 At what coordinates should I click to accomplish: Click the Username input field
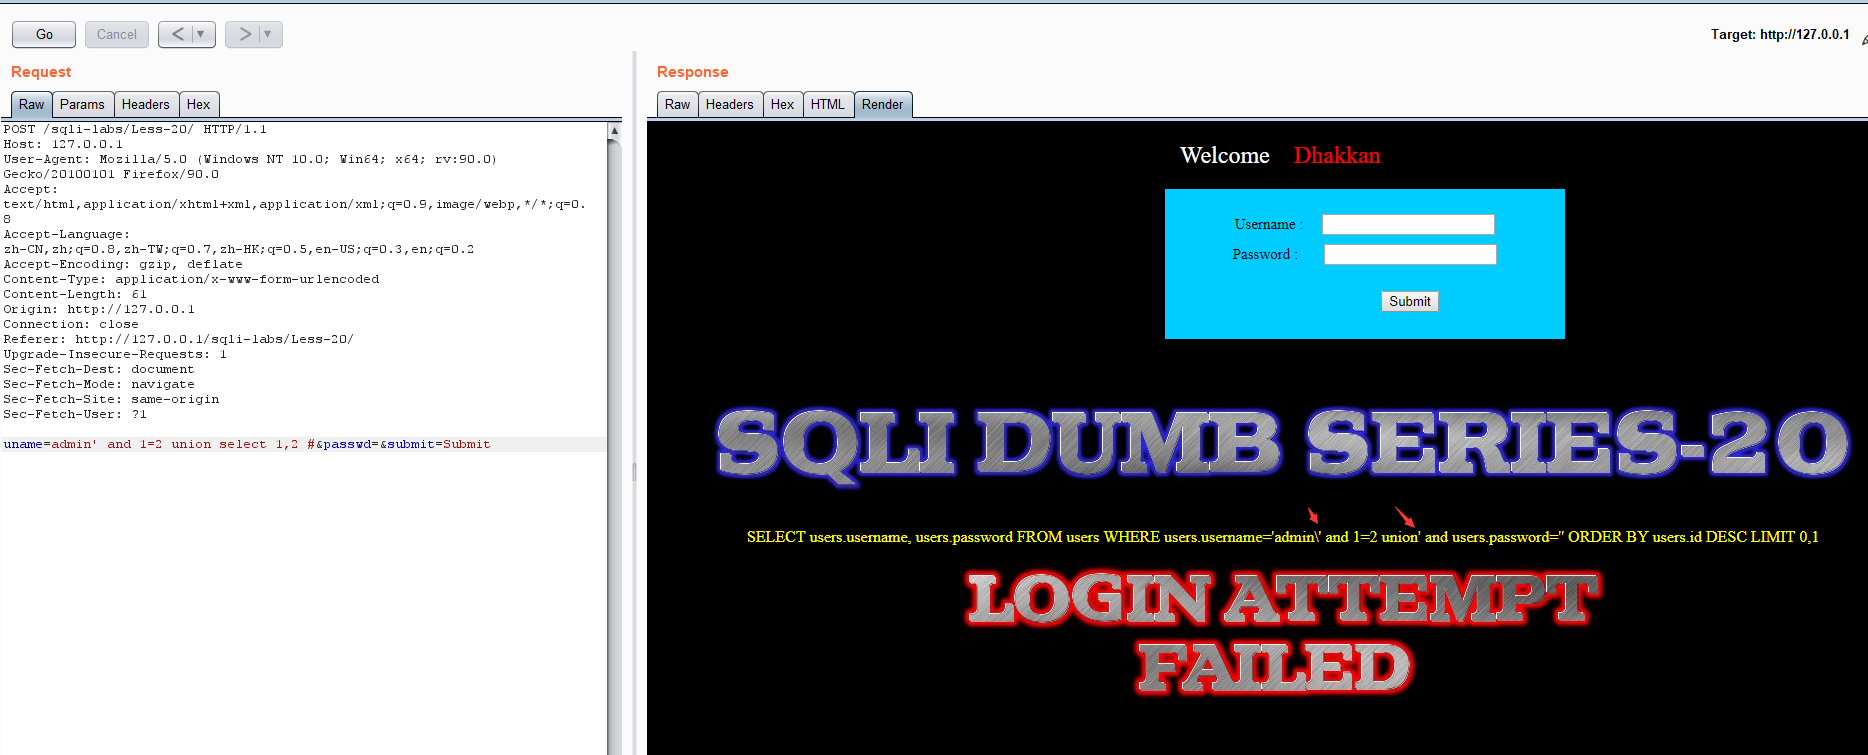point(1408,224)
